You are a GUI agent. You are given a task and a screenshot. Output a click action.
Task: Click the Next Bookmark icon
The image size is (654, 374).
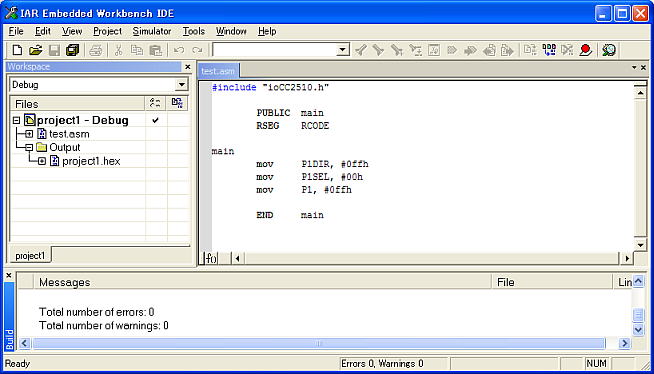click(x=470, y=50)
